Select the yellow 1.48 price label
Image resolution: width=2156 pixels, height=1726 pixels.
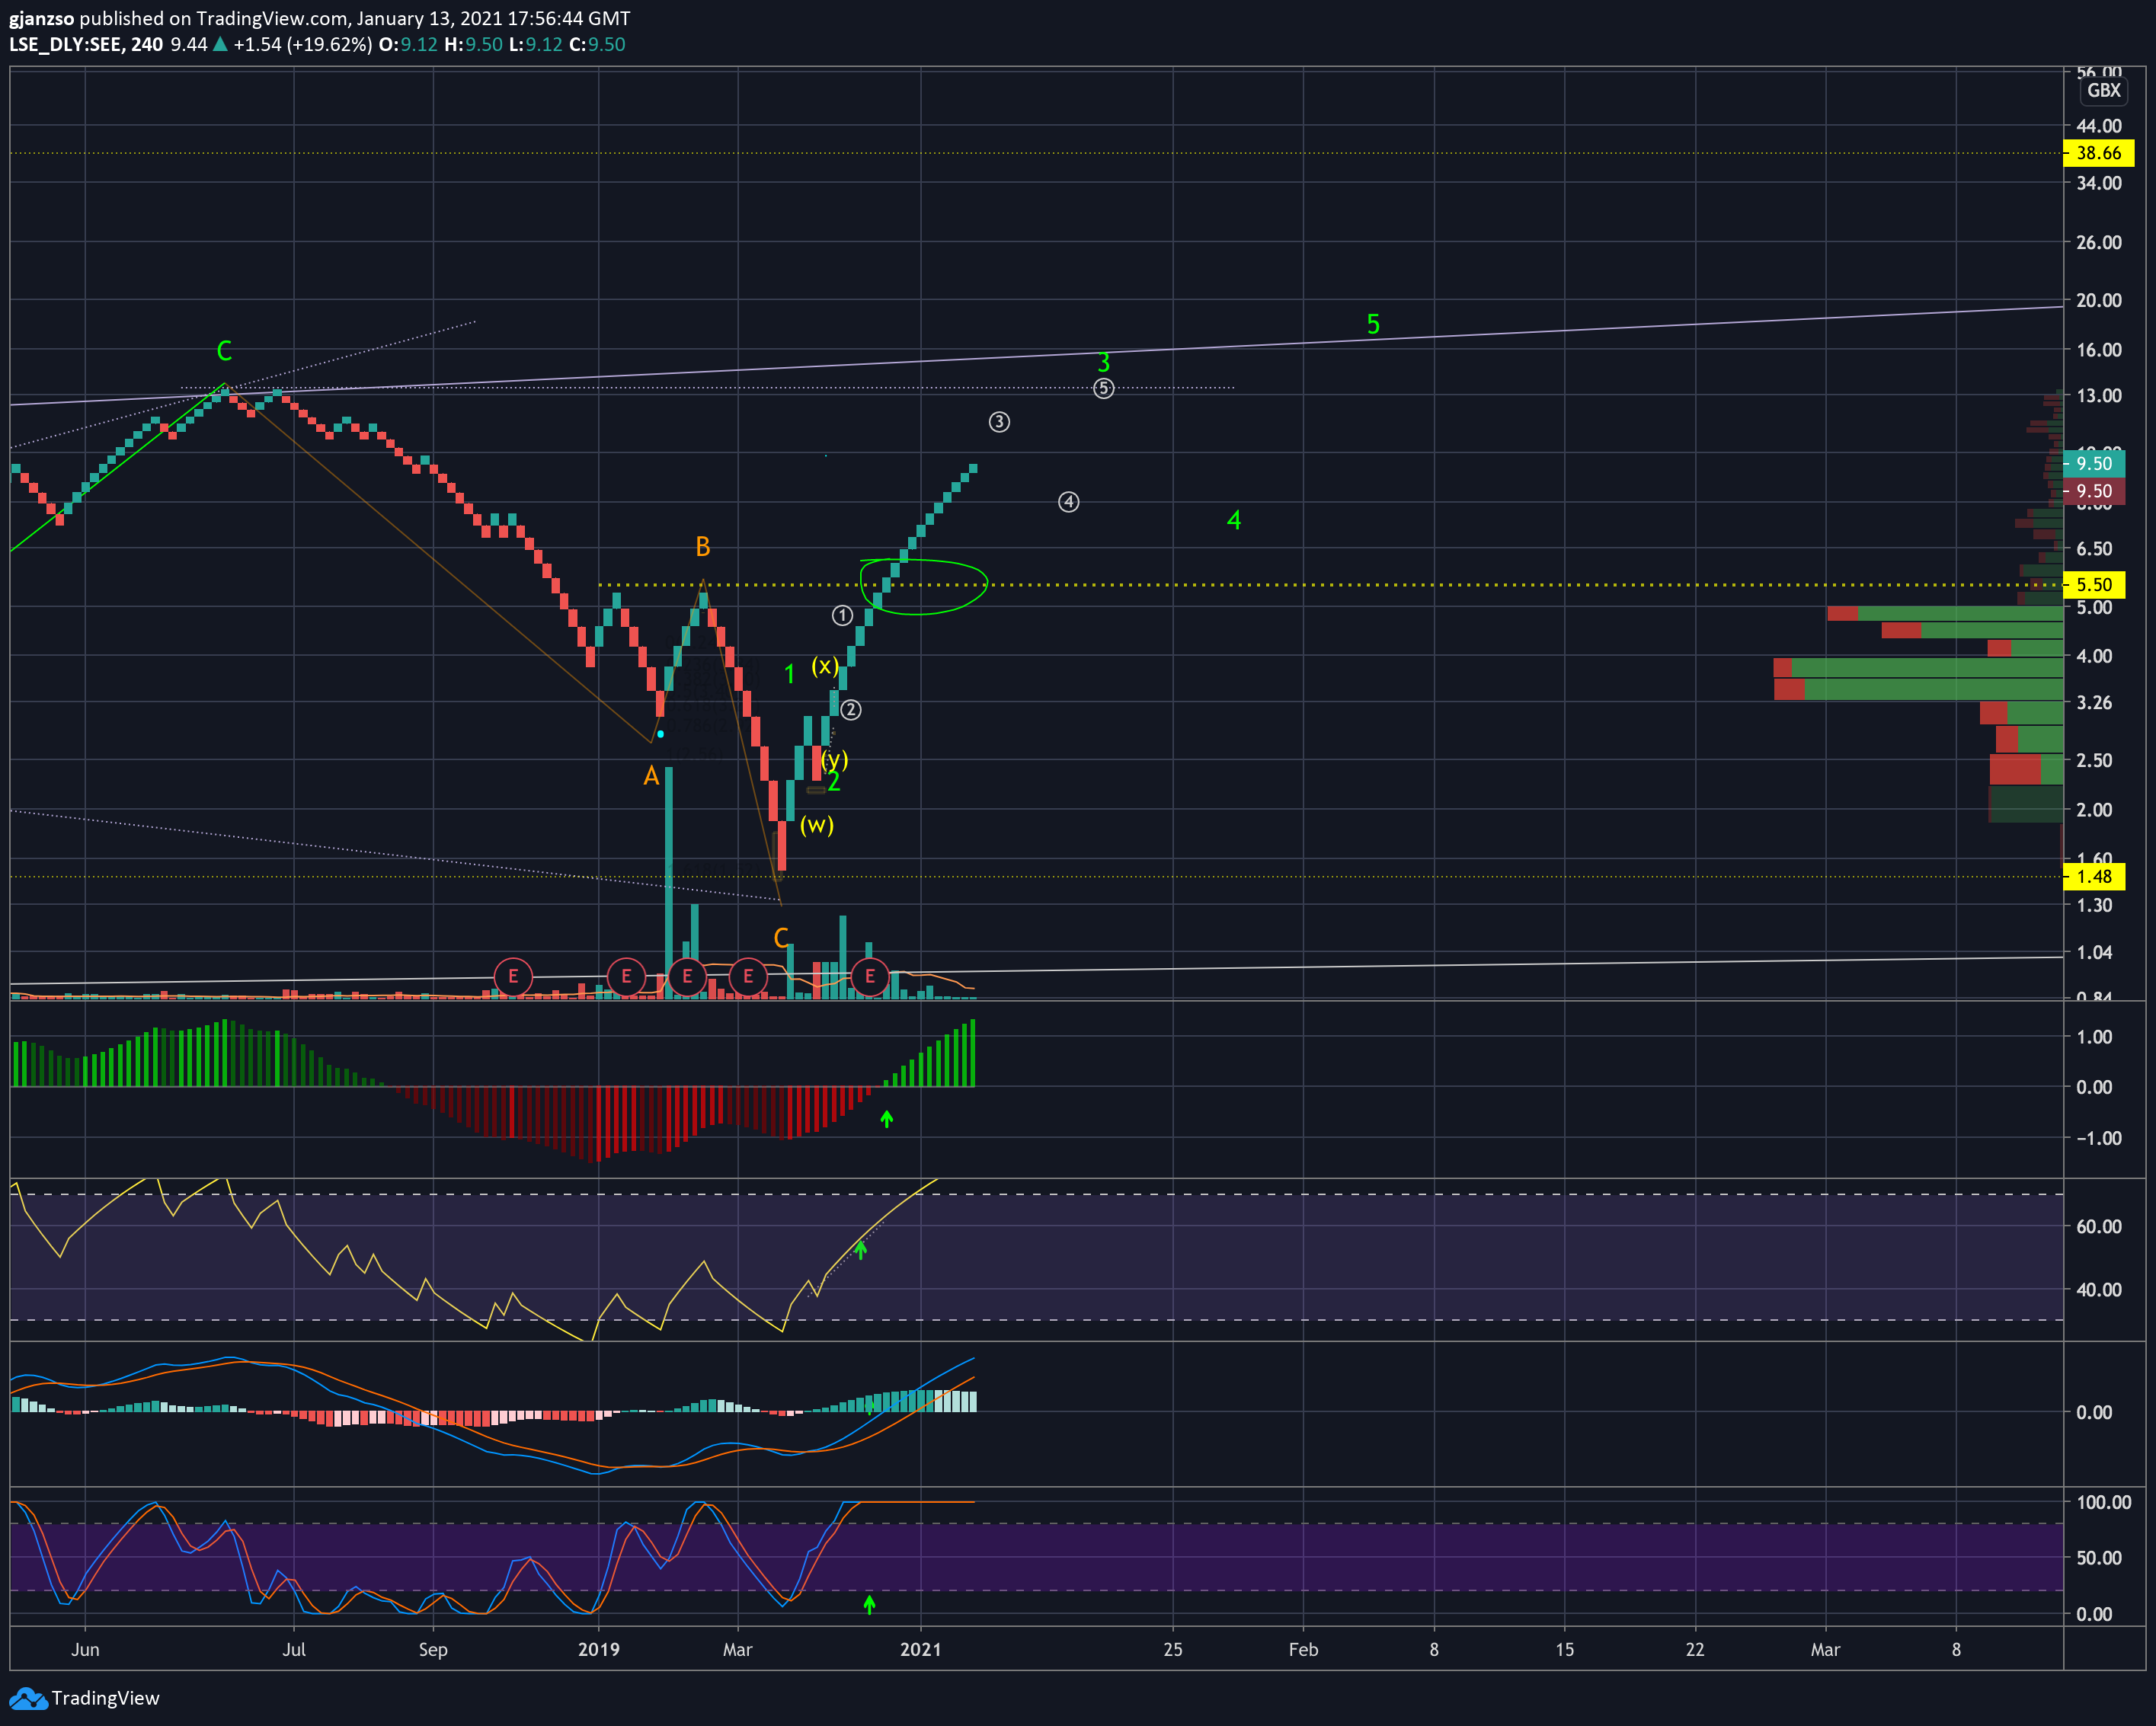tap(2094, 877)
